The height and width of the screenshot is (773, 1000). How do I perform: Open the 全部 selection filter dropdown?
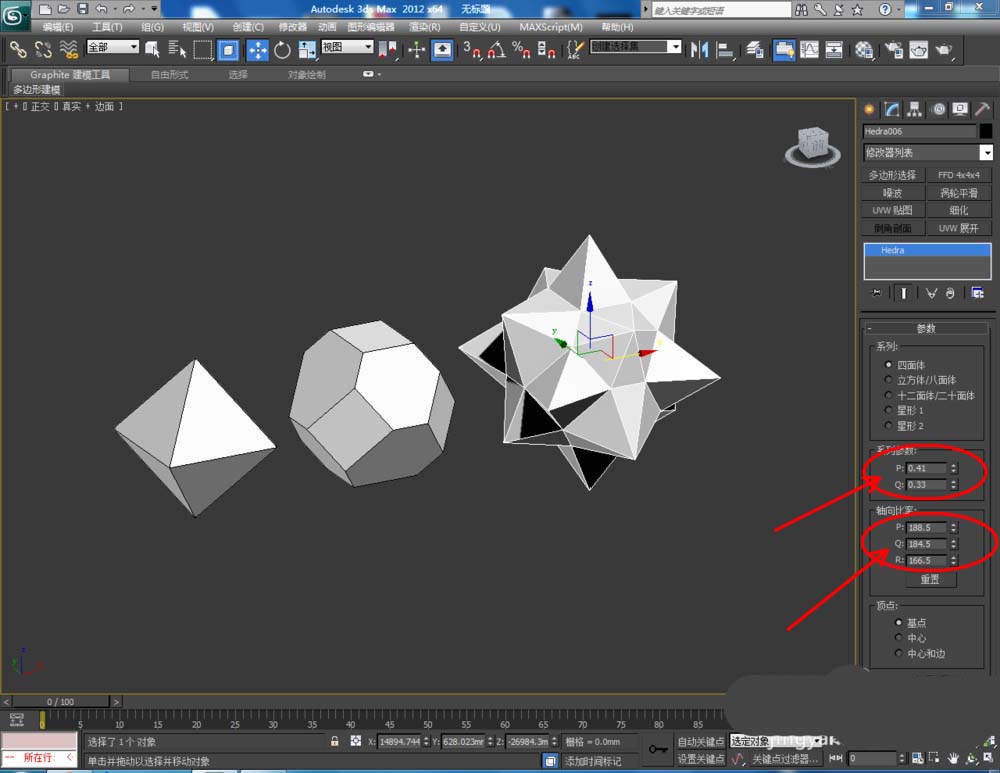(x=113, y=47)
